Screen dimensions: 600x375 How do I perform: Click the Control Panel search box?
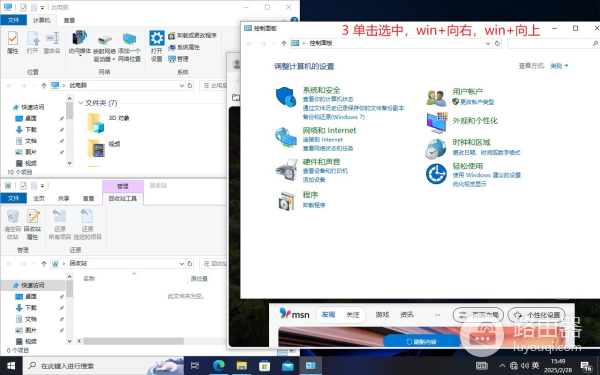click(553, 43)
